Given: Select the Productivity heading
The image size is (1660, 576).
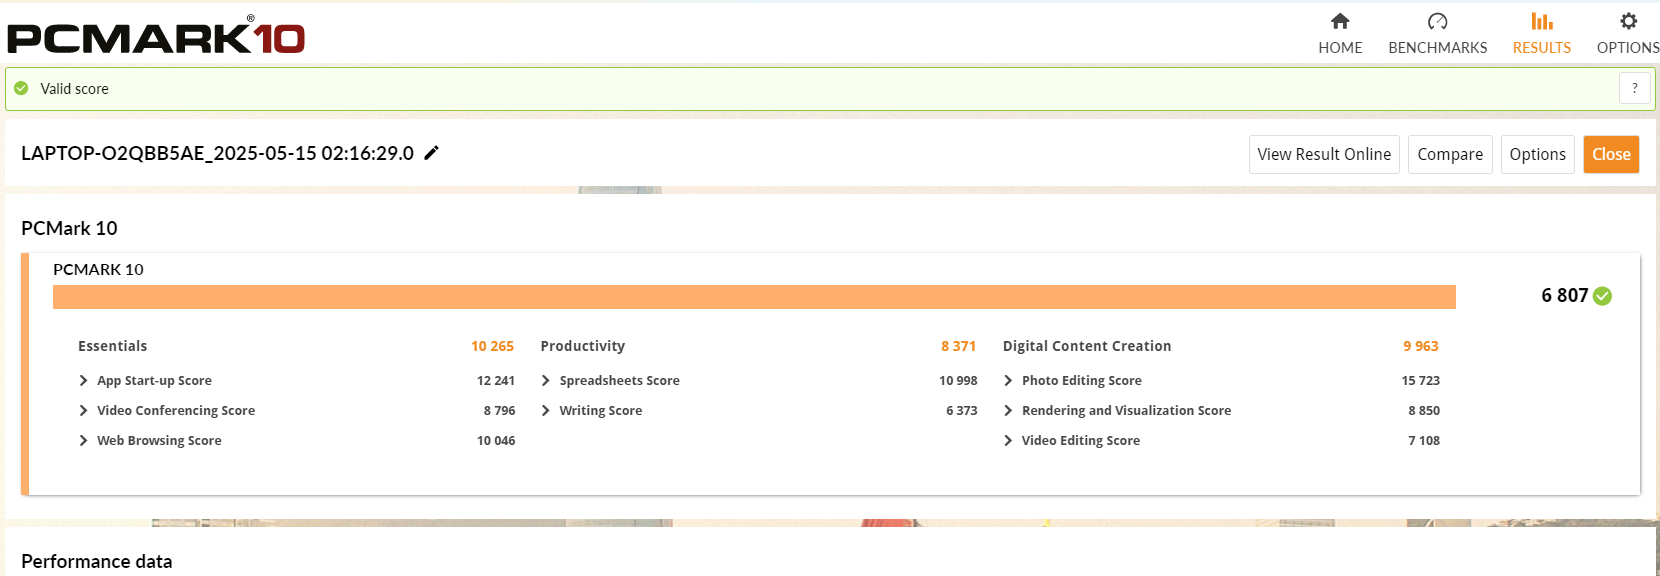Looking at the screenshot, I should (582, 346).
